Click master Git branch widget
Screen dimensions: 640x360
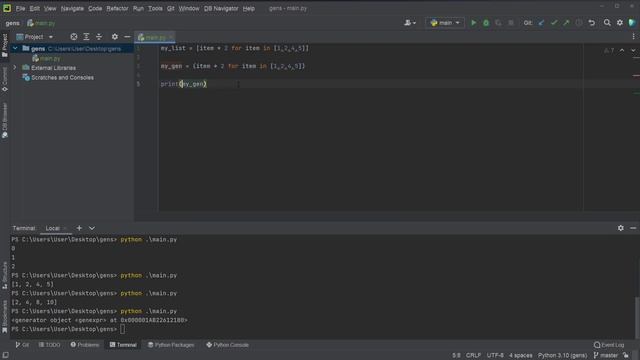[x=606, y=356]
